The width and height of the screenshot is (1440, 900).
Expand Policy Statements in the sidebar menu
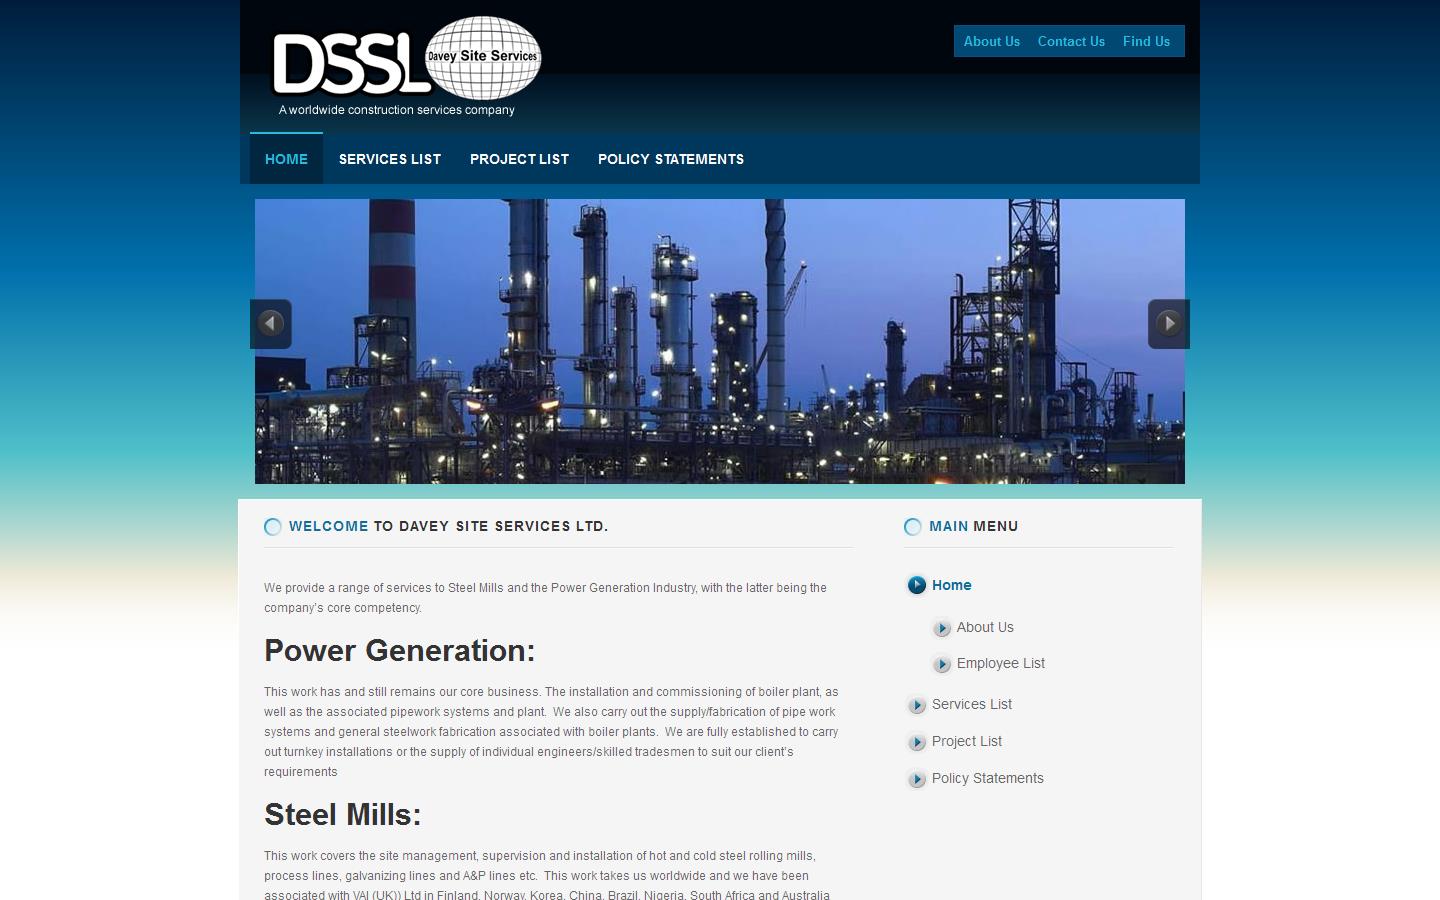pos(987,779)
